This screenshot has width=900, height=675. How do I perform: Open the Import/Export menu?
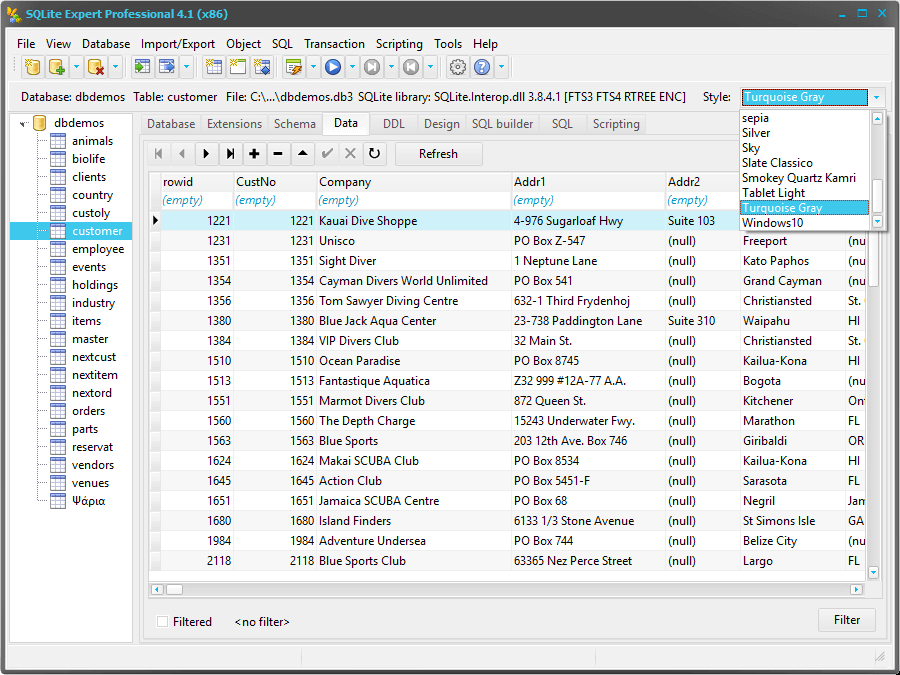point(178,44)
